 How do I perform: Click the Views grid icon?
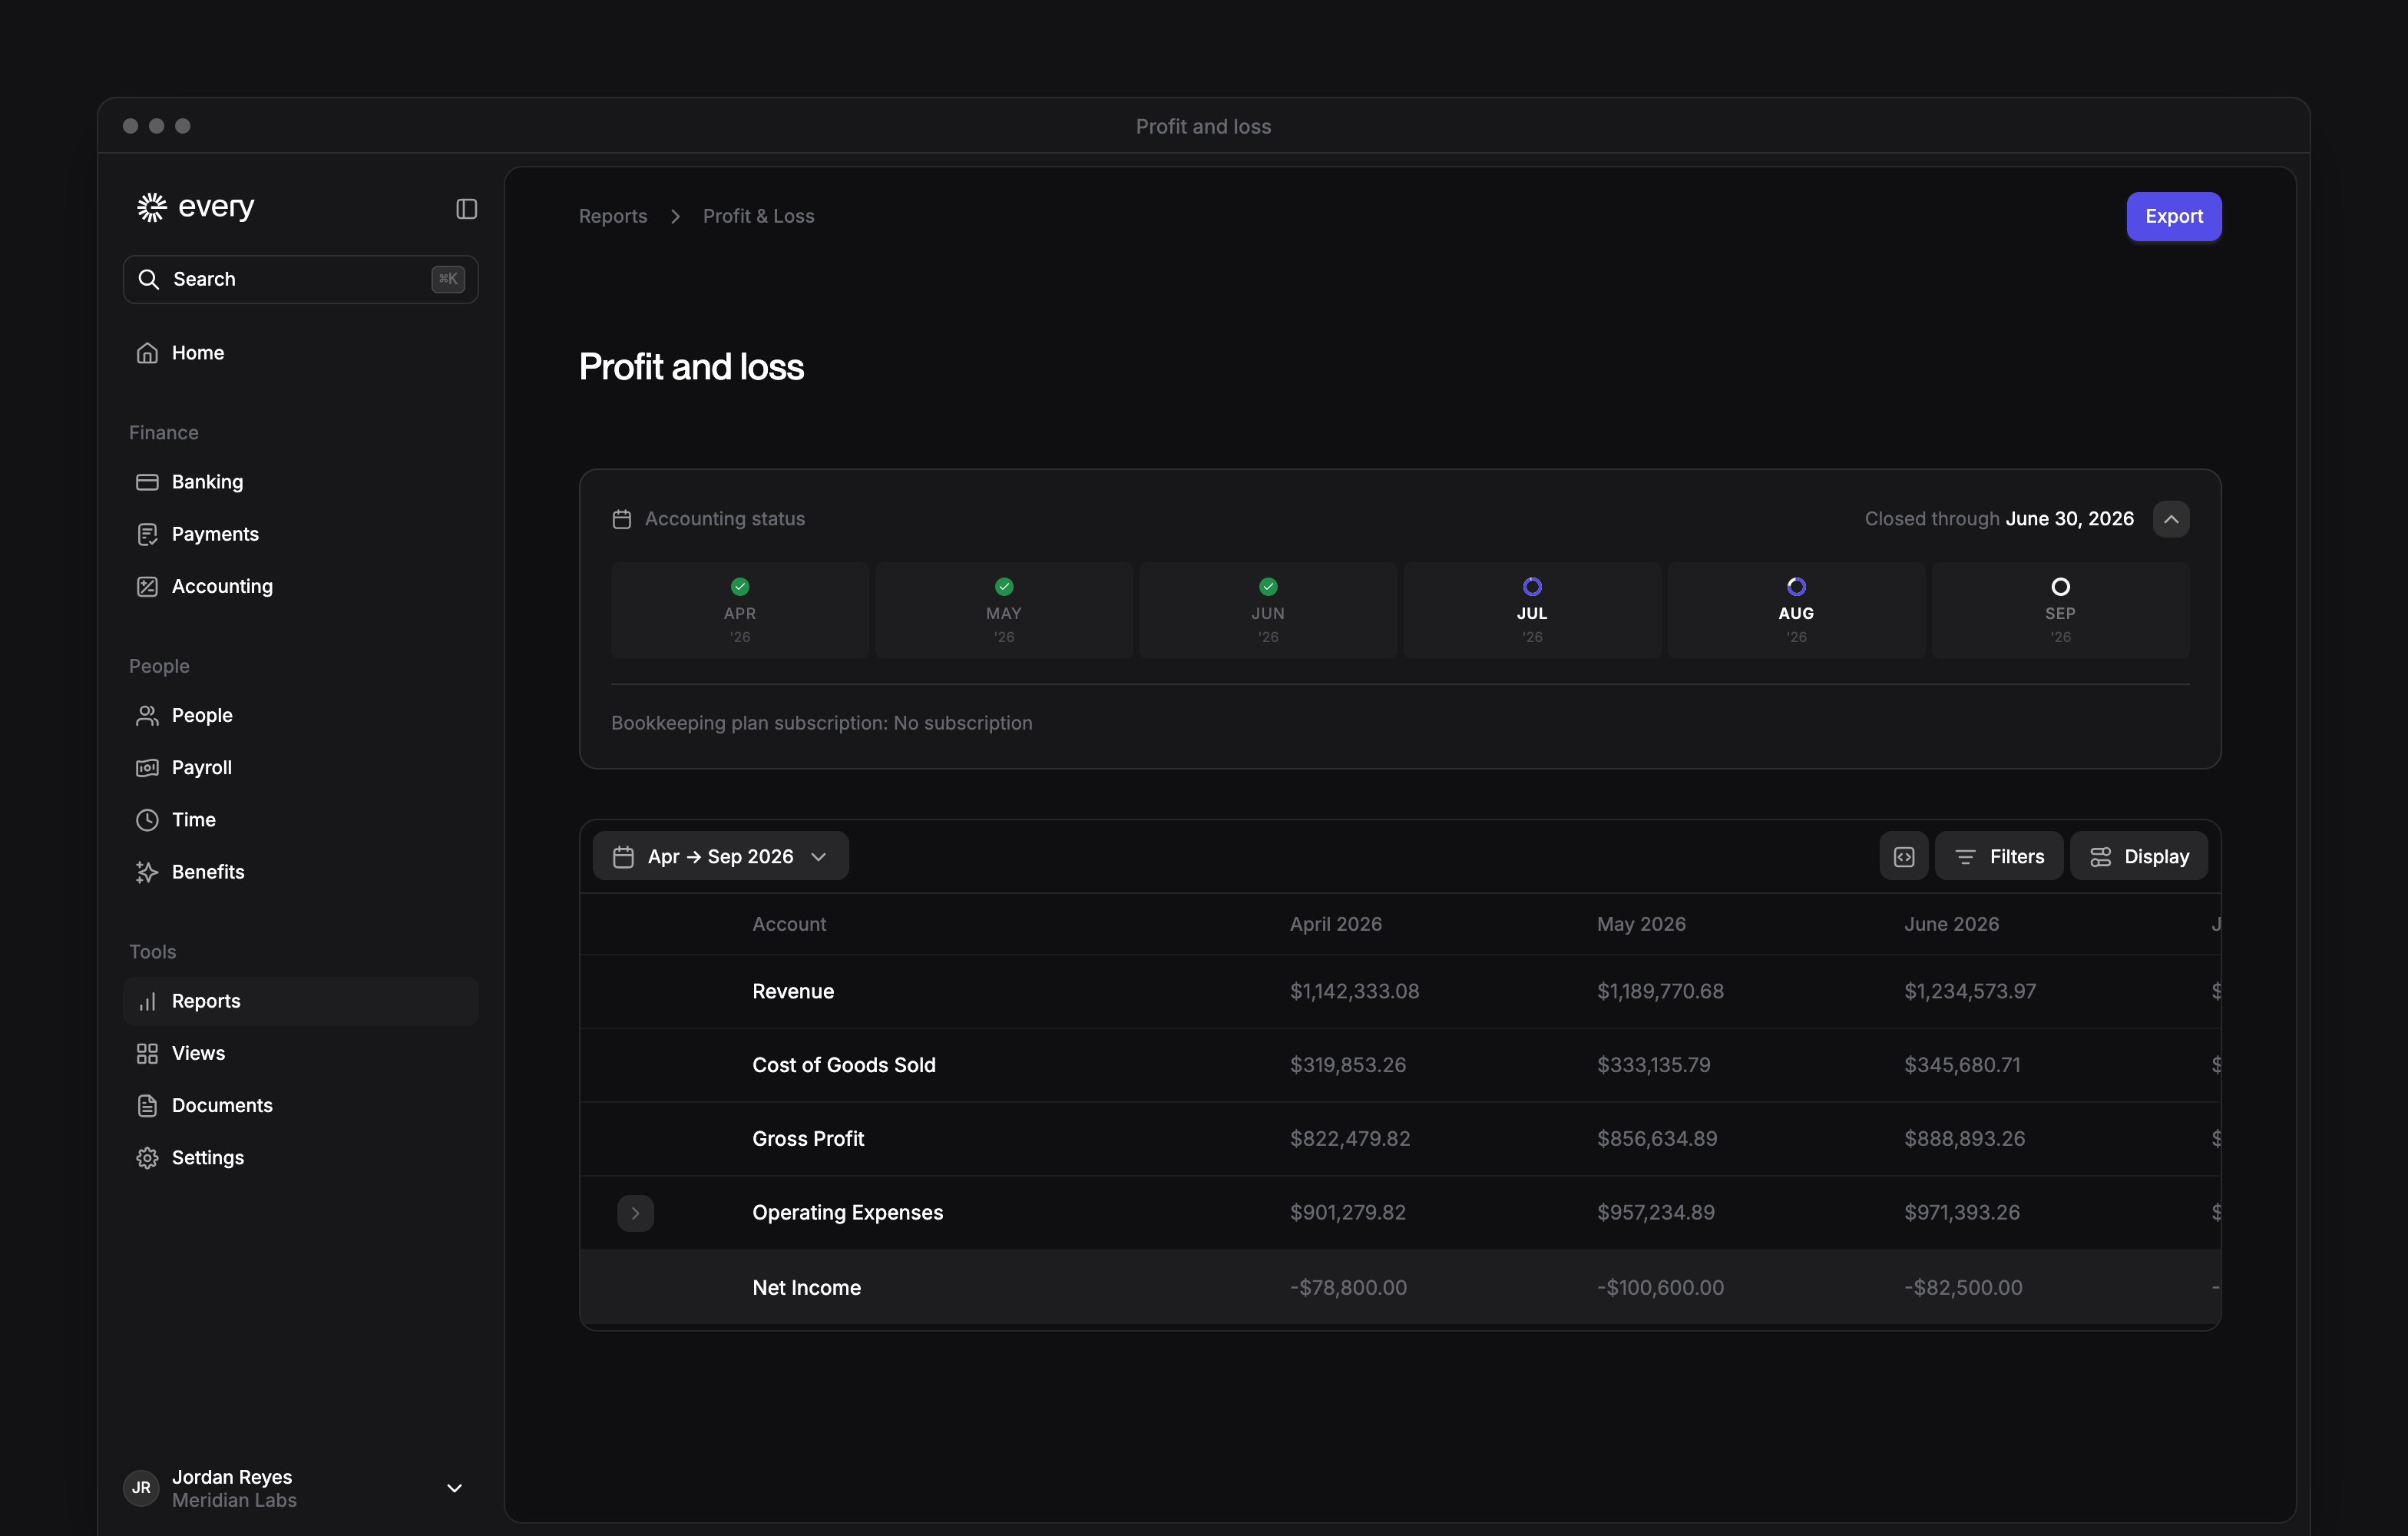(147, 1053)
